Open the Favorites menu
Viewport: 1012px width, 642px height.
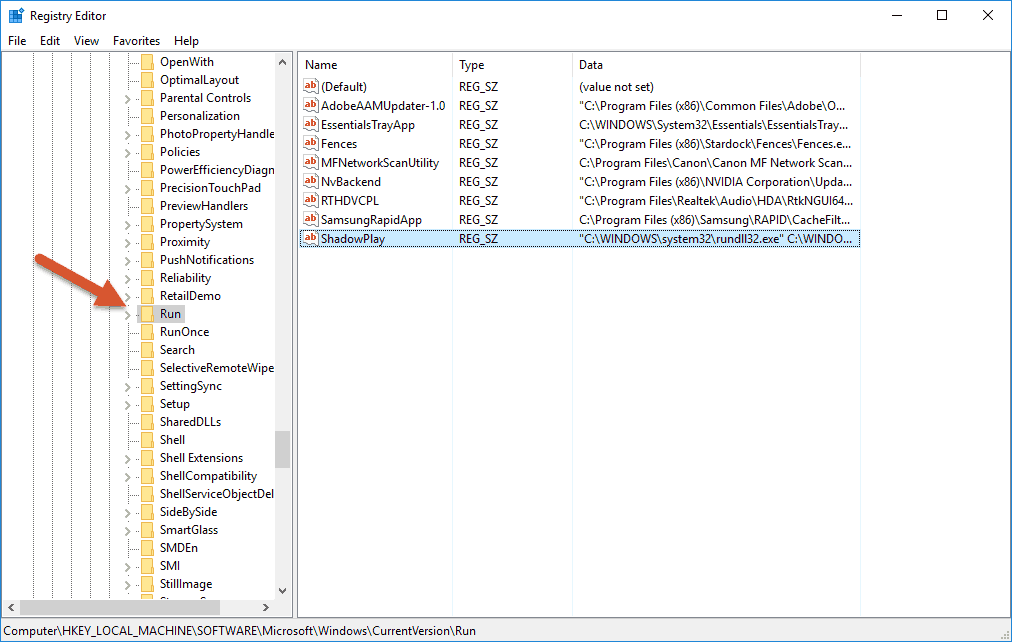click(136, 41)
